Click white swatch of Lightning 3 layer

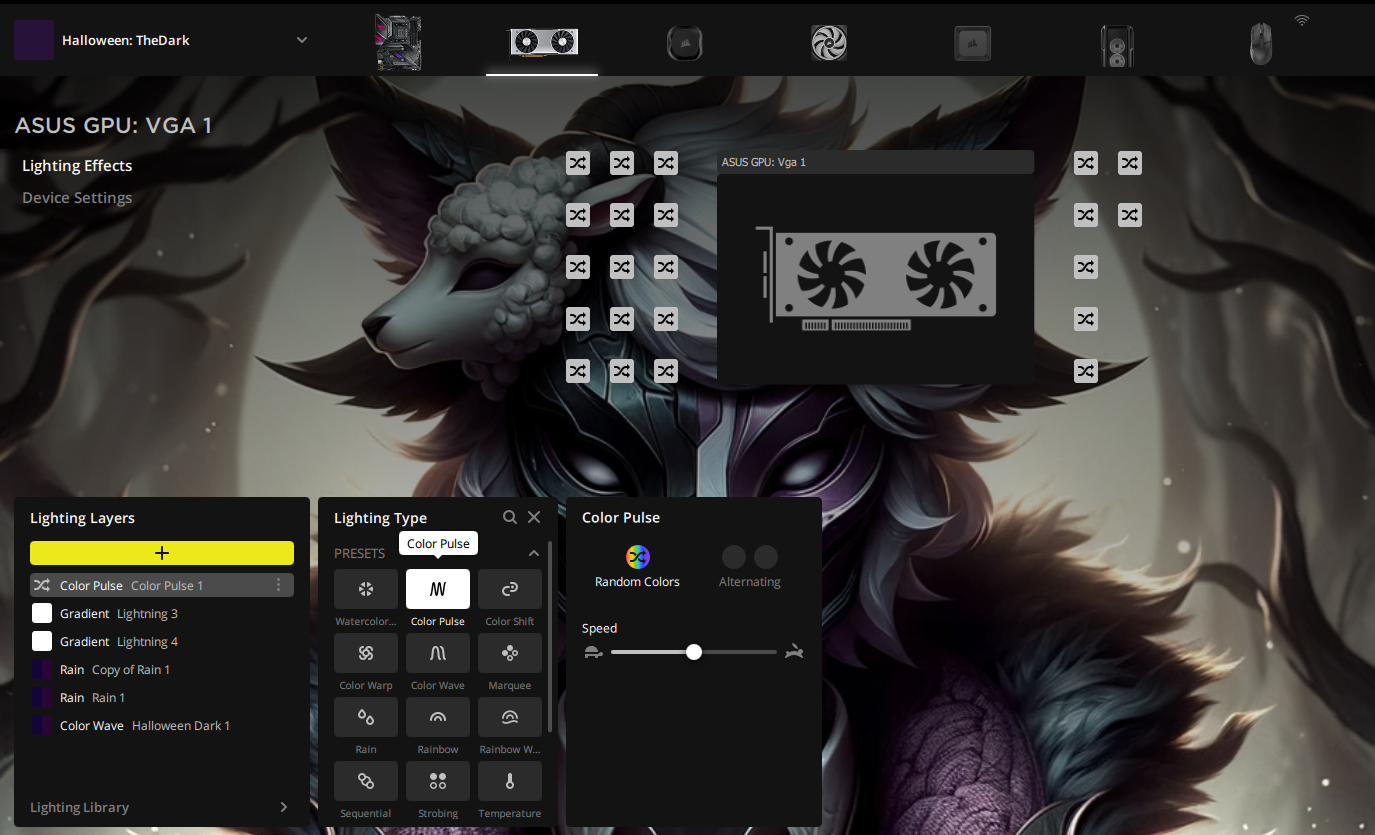coord(42,613)
